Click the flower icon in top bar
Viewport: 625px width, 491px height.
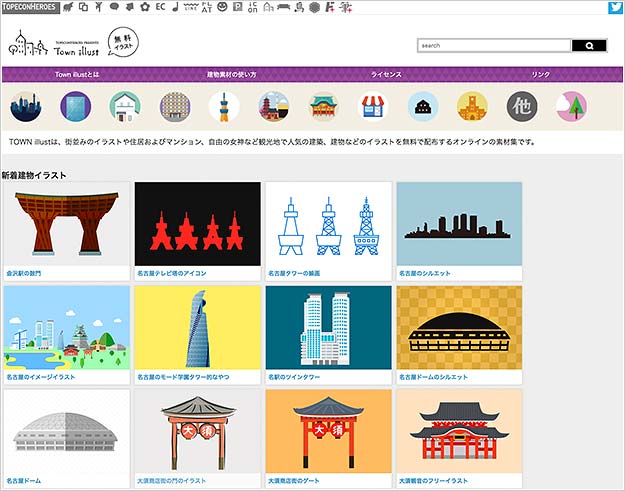(x=145, y=7)
